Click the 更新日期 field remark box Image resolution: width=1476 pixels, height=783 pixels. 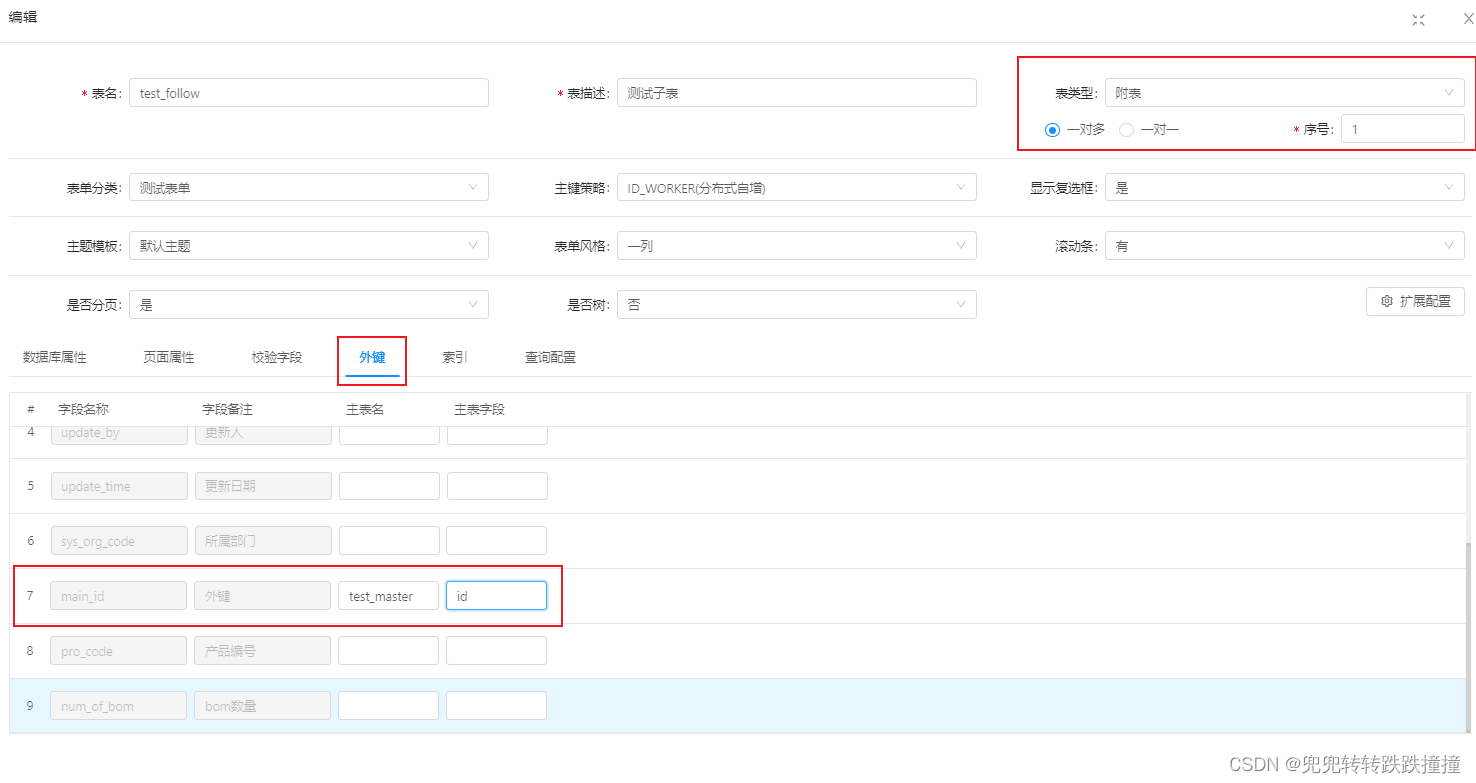(x=263, y=486)
